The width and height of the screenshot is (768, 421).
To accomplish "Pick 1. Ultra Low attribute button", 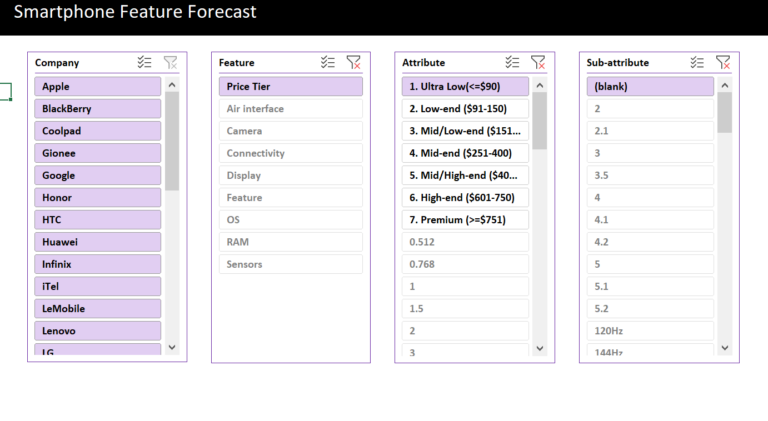I will pos(465,87).
